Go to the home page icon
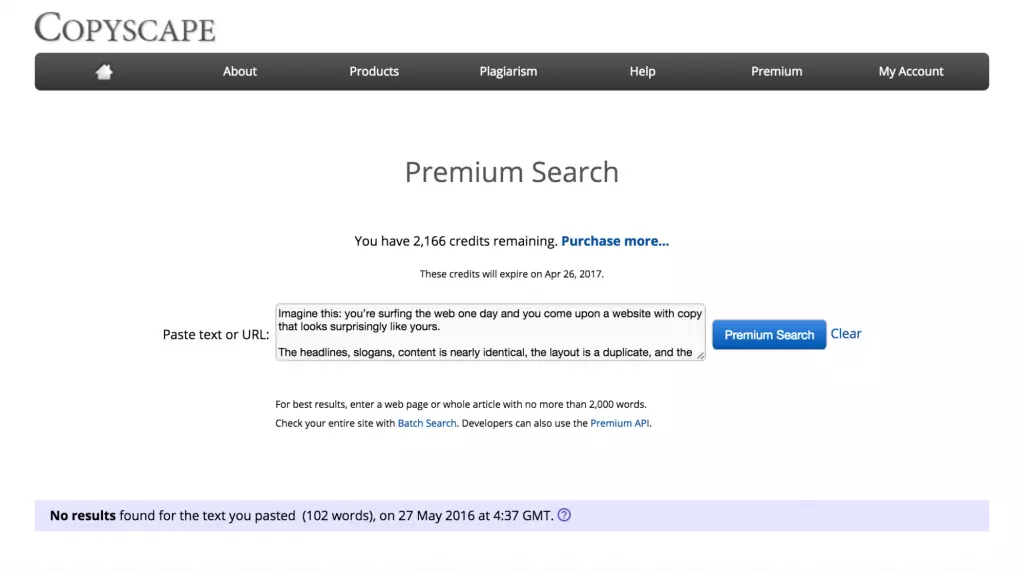 click(104, 71)
